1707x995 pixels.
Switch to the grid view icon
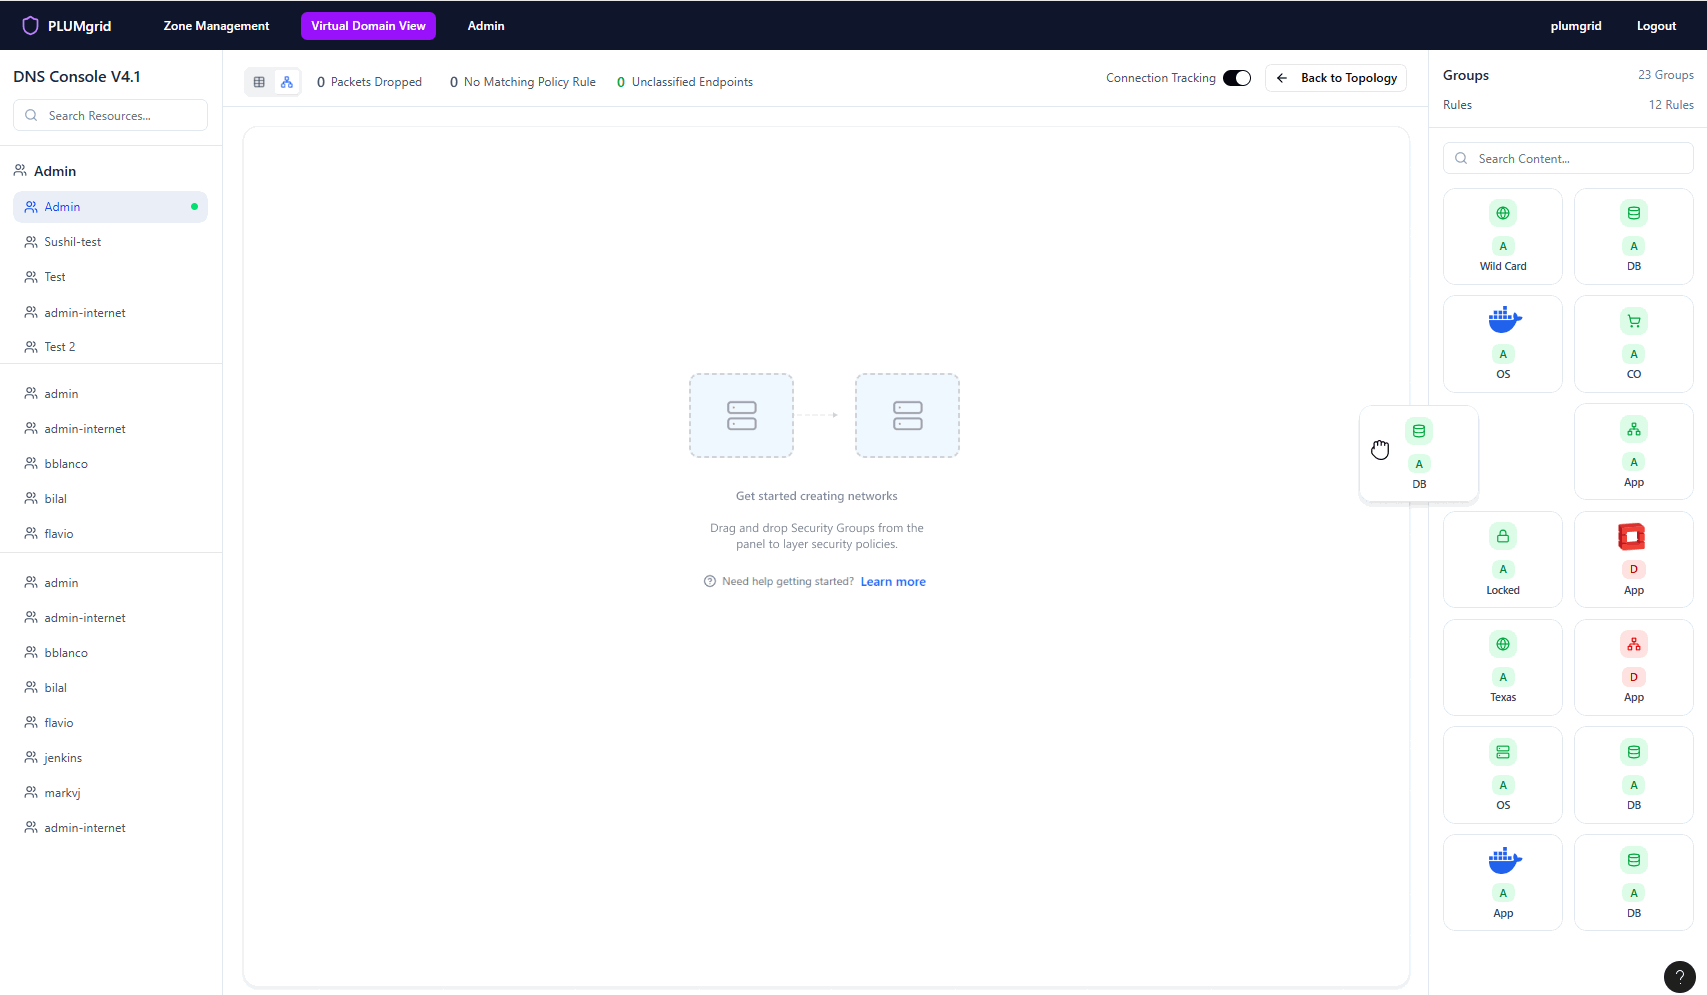pyautogui.click(x=259, y=82)
